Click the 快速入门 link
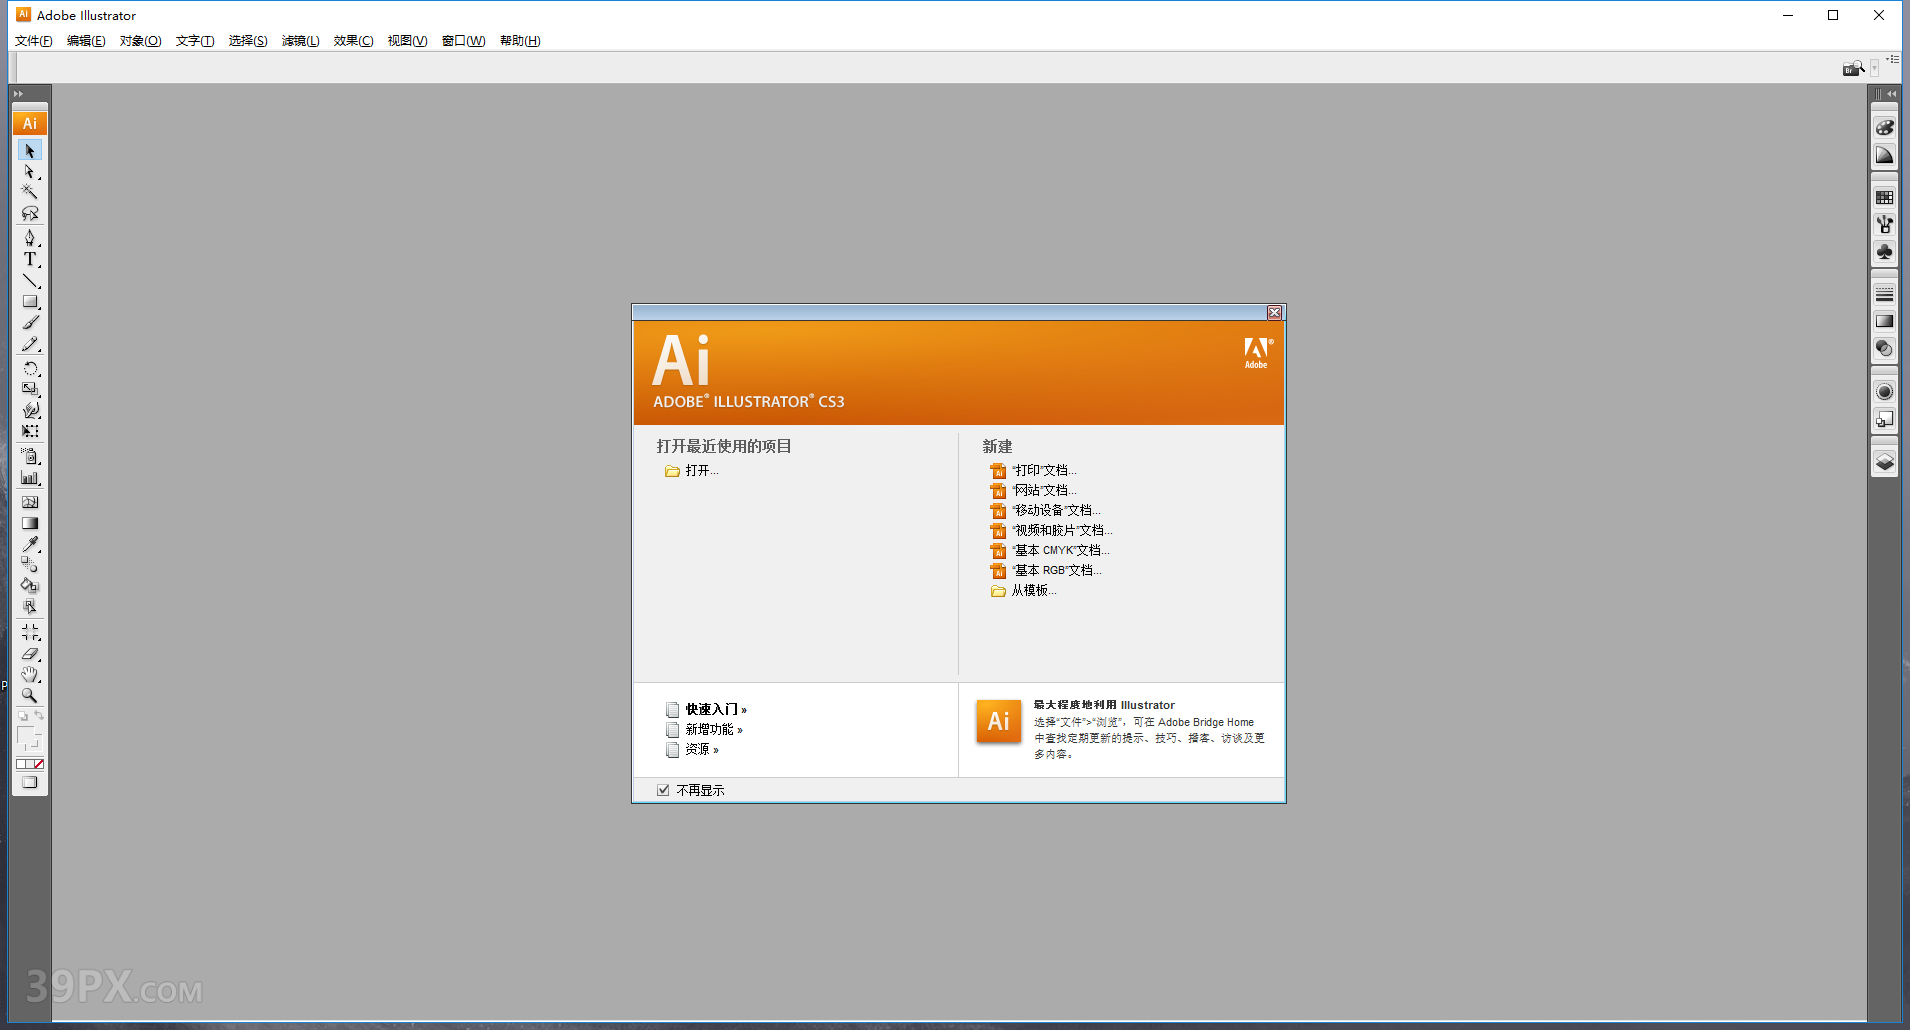Image resolution: width=1910 pixels, height=1030 pixels. pyautogui.click(x=712, y=709)
